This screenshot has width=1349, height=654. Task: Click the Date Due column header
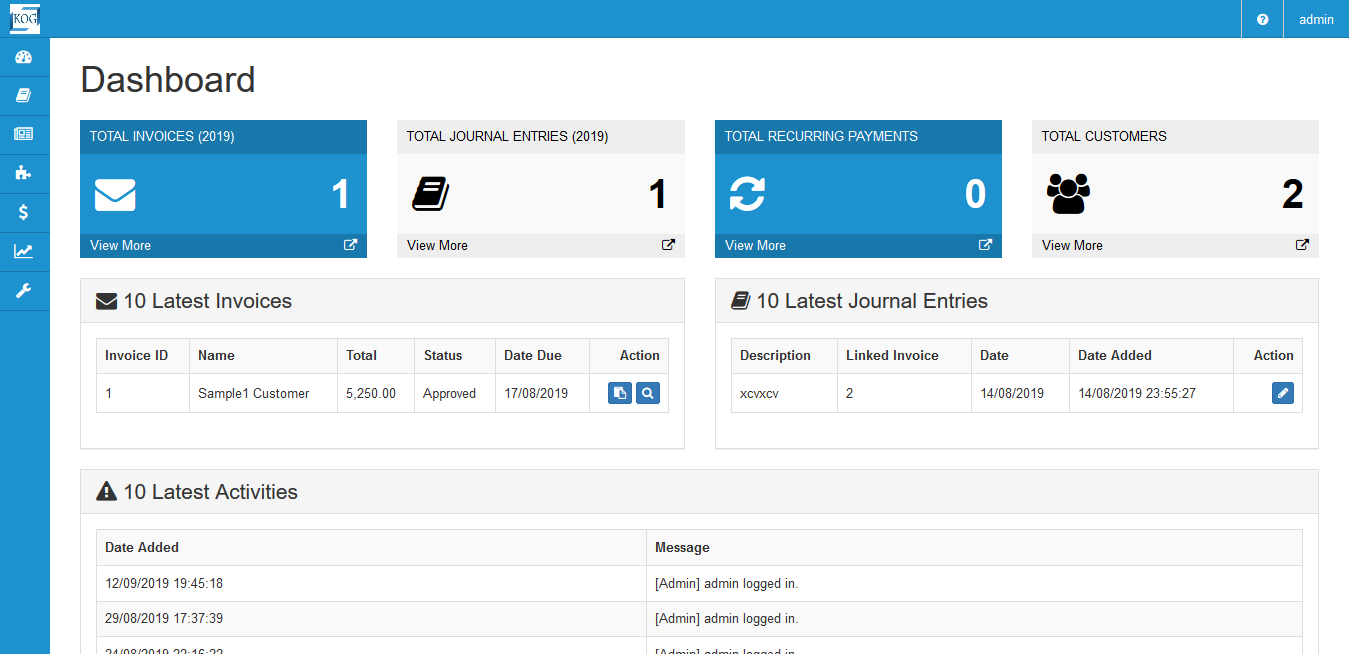coord(533,355)
